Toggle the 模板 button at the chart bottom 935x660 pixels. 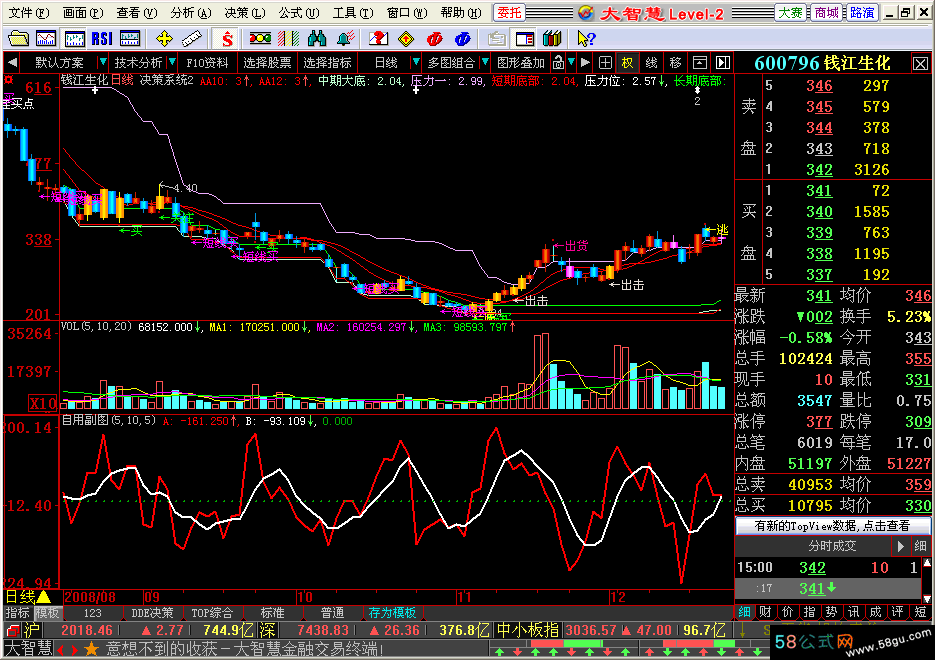pos(47,613)
